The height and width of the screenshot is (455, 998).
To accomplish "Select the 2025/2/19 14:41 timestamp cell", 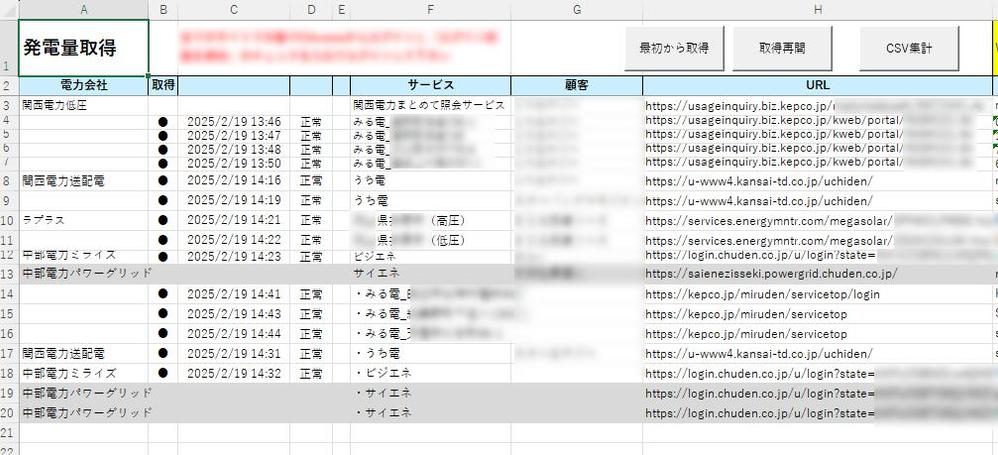I will coord(234,294).
